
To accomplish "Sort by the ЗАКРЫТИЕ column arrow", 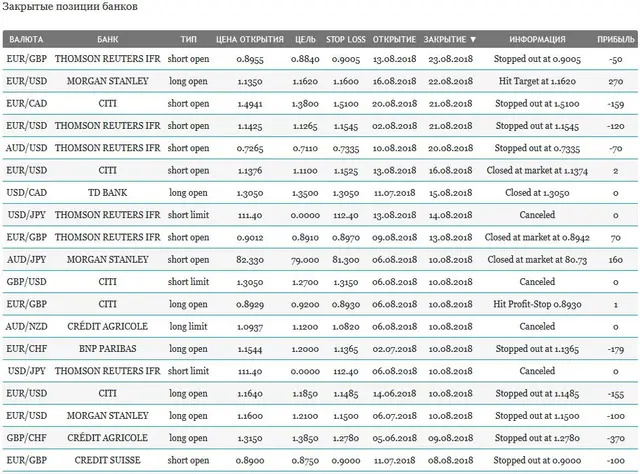I will [473, 40].
